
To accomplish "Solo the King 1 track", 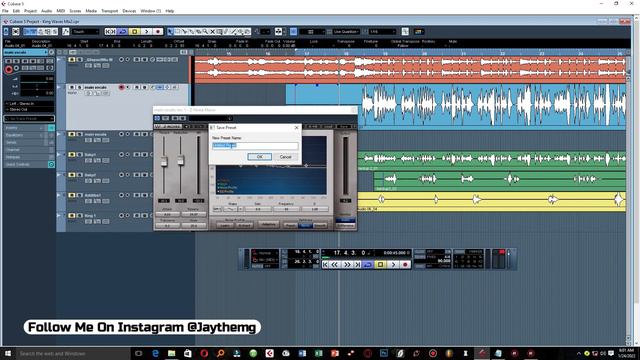I will [80, 216].
